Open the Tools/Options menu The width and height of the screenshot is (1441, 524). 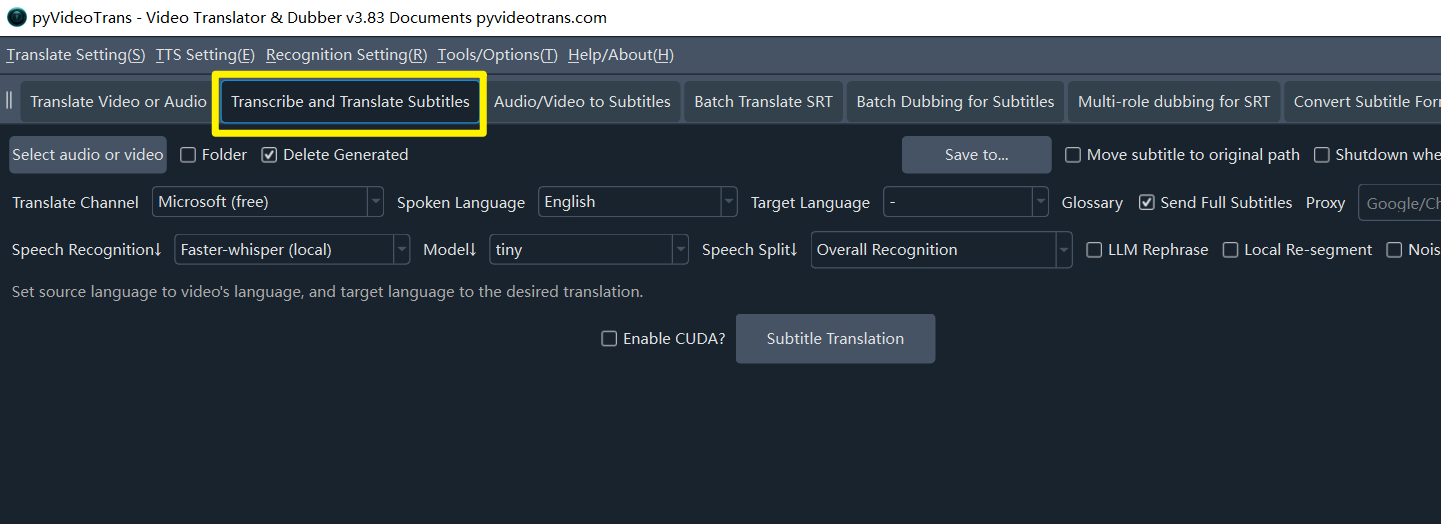tap(497, 55)
